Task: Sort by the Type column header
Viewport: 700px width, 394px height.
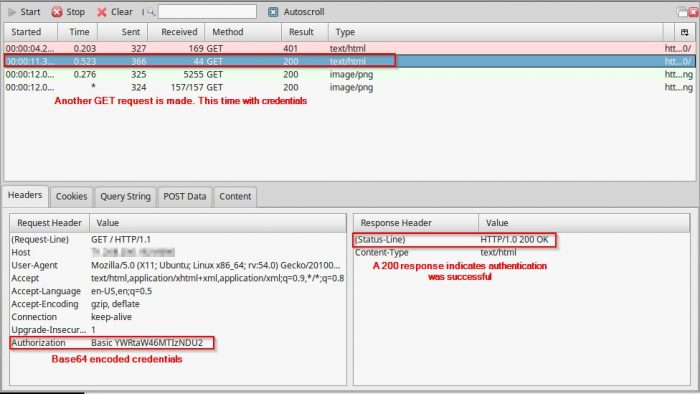Action: (x=496, y=32)
